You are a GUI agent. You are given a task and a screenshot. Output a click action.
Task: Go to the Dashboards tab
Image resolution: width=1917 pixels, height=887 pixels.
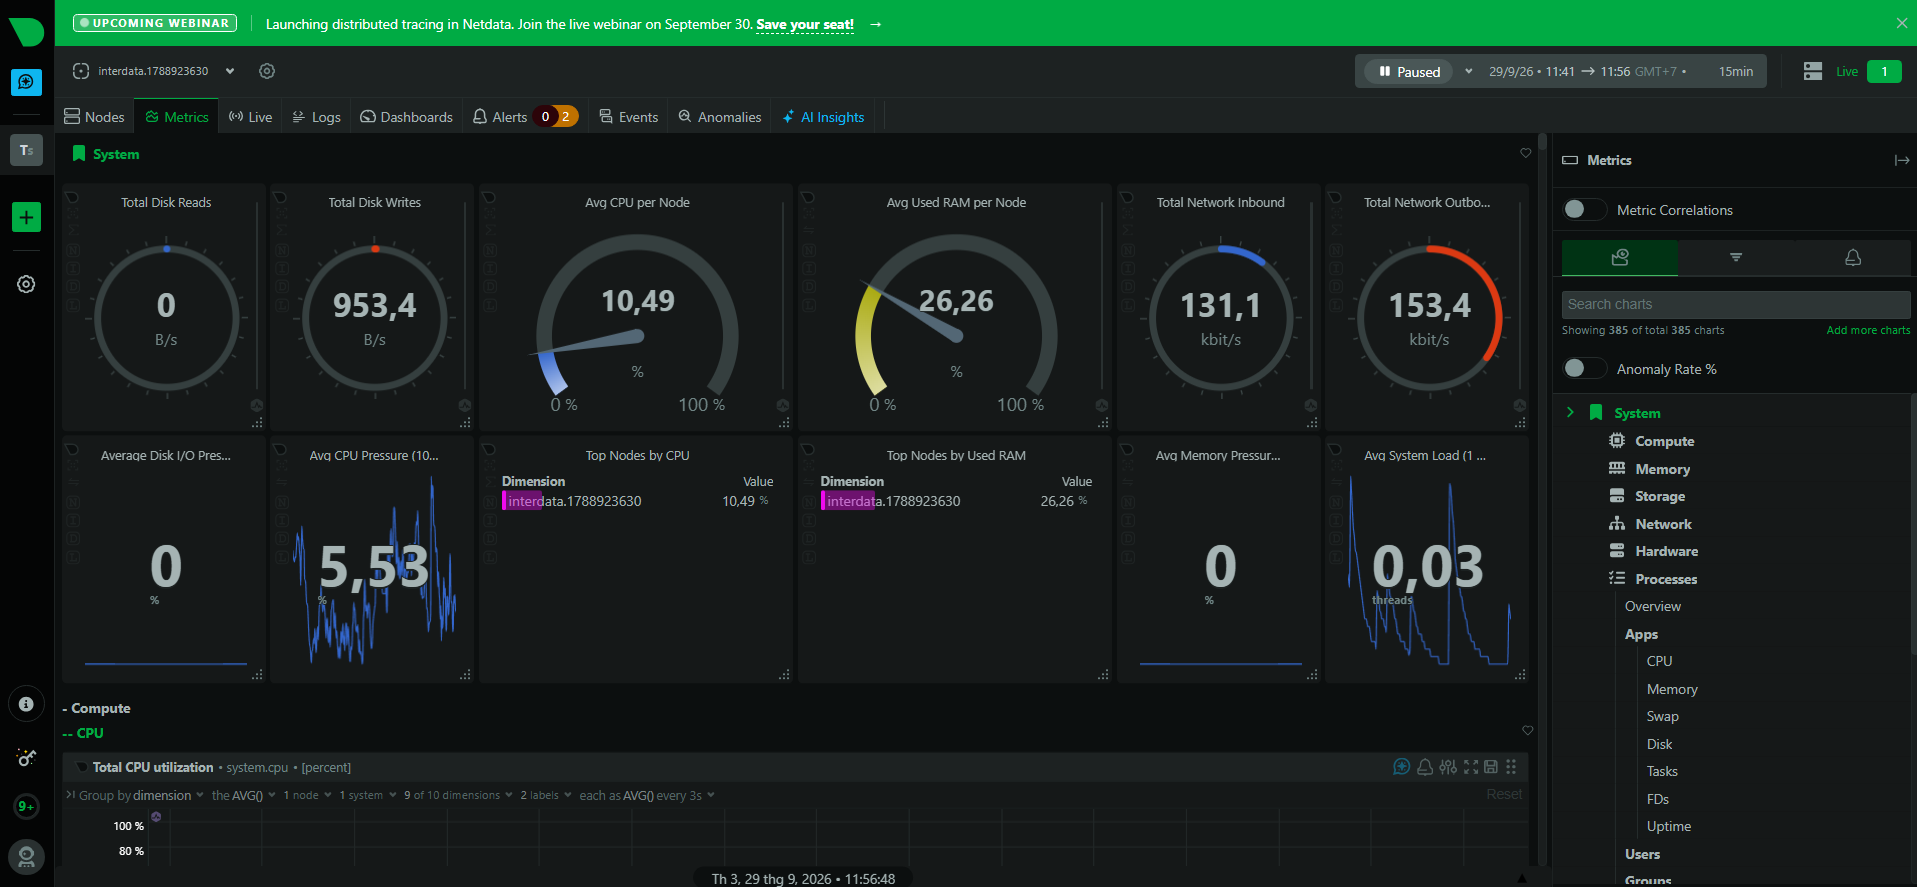406,117
